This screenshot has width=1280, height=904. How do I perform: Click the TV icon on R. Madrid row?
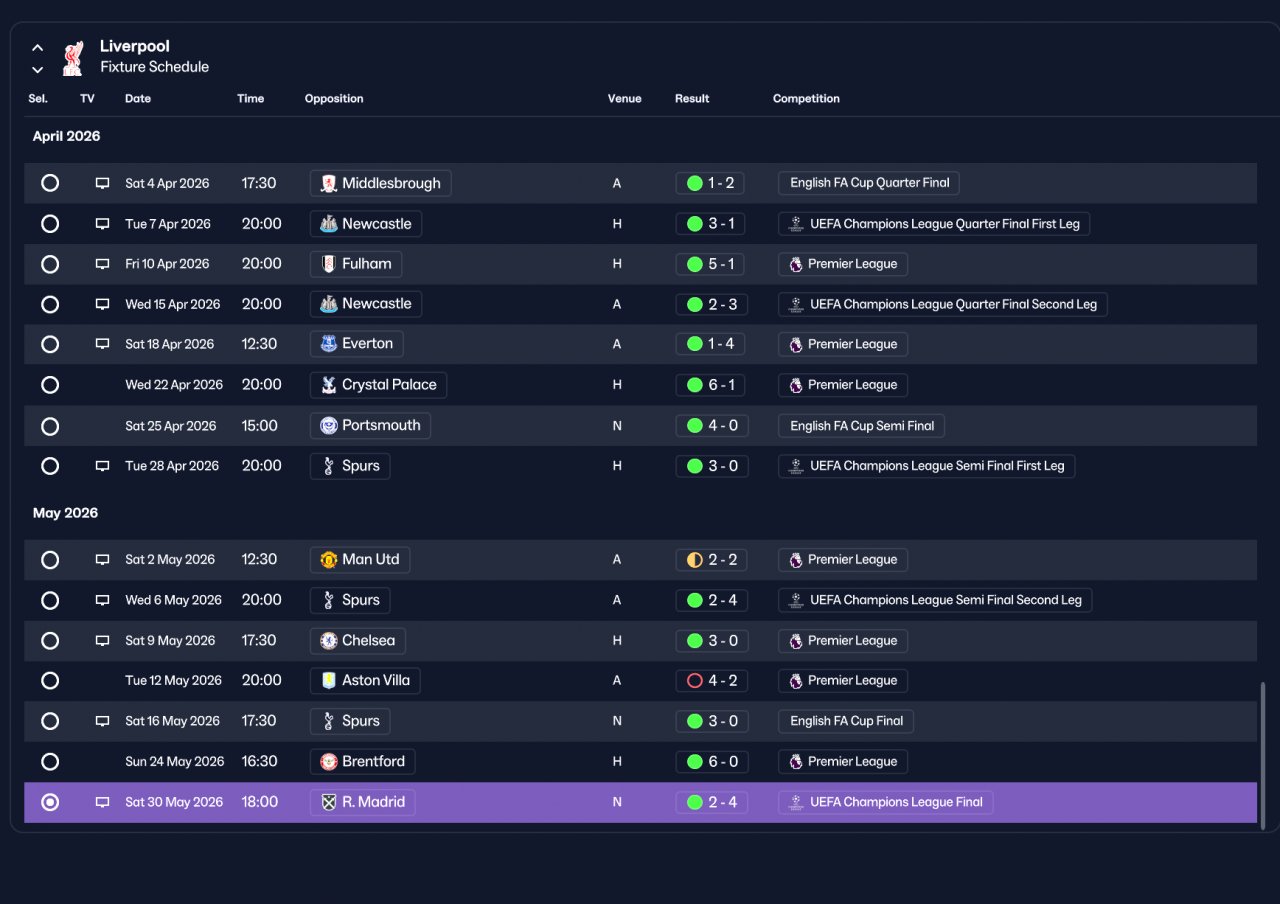point(102,802)
